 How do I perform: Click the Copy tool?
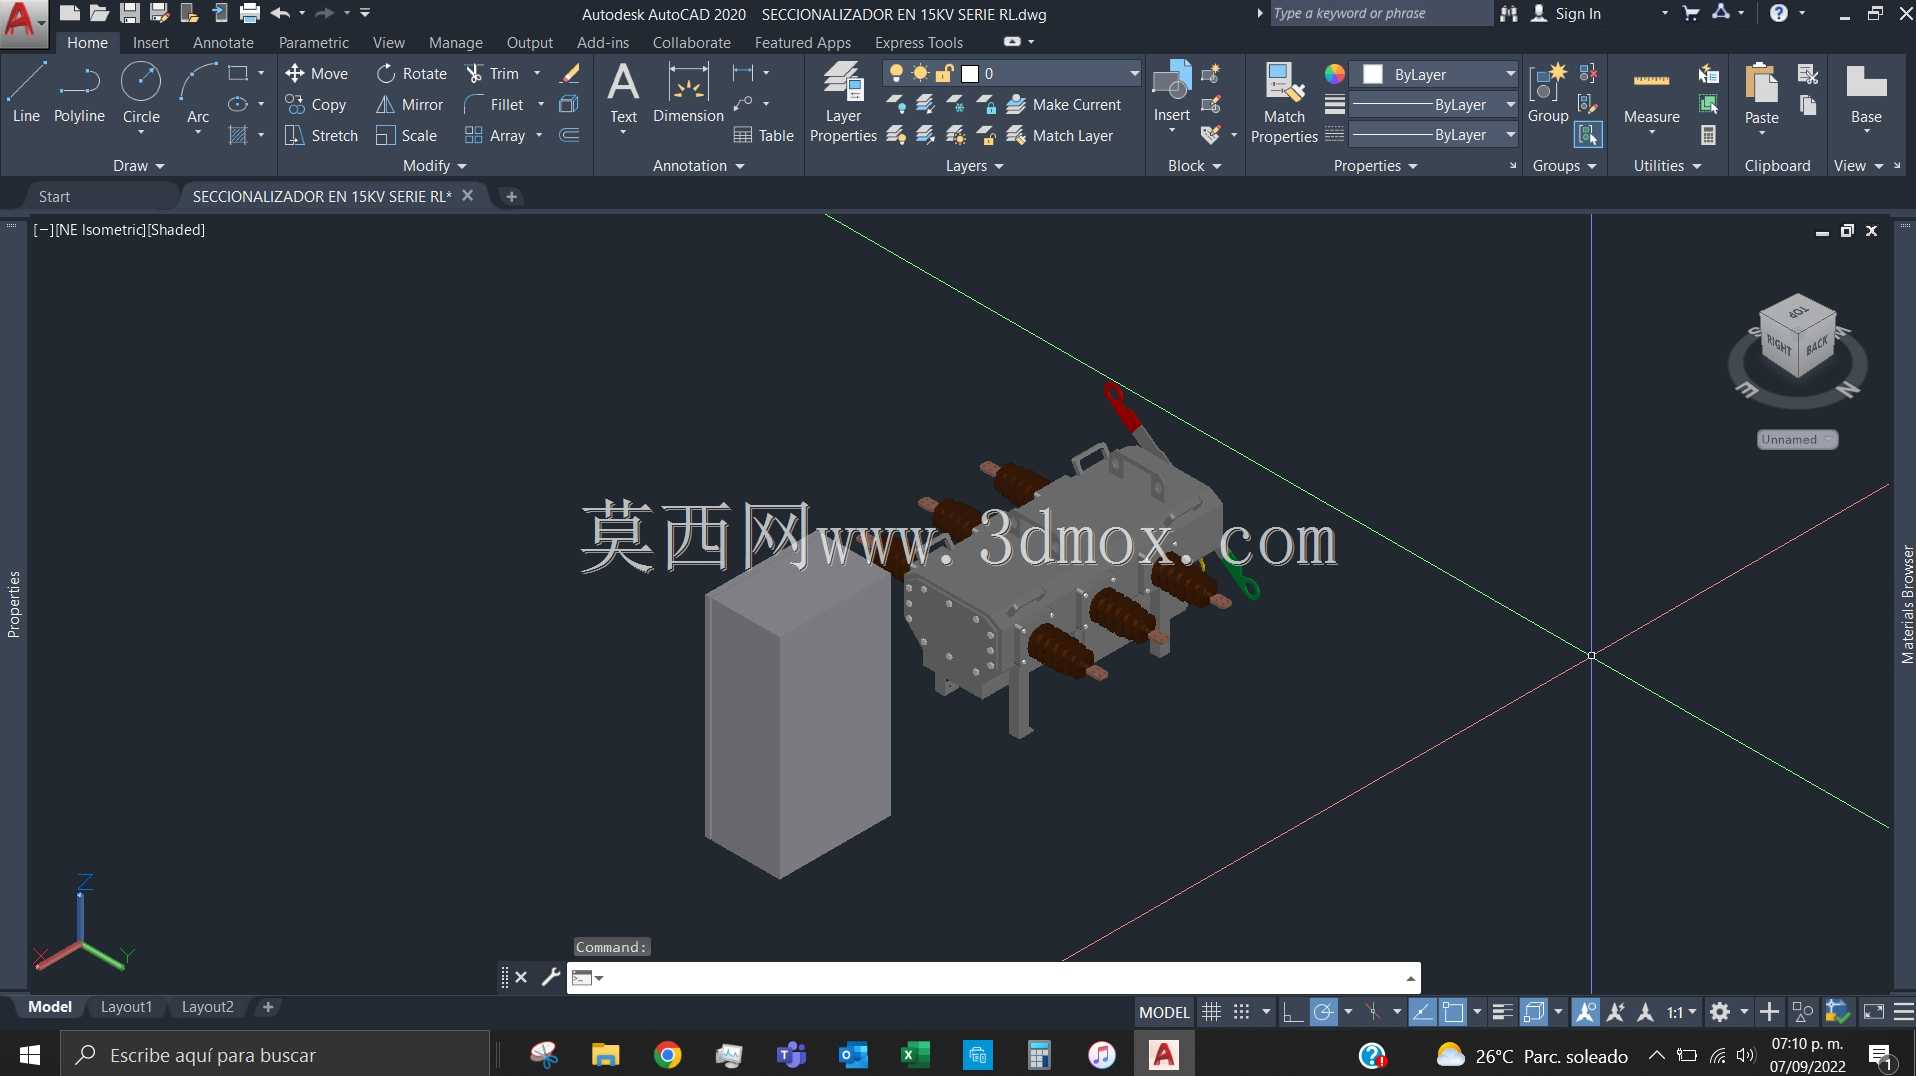(316, 104)
